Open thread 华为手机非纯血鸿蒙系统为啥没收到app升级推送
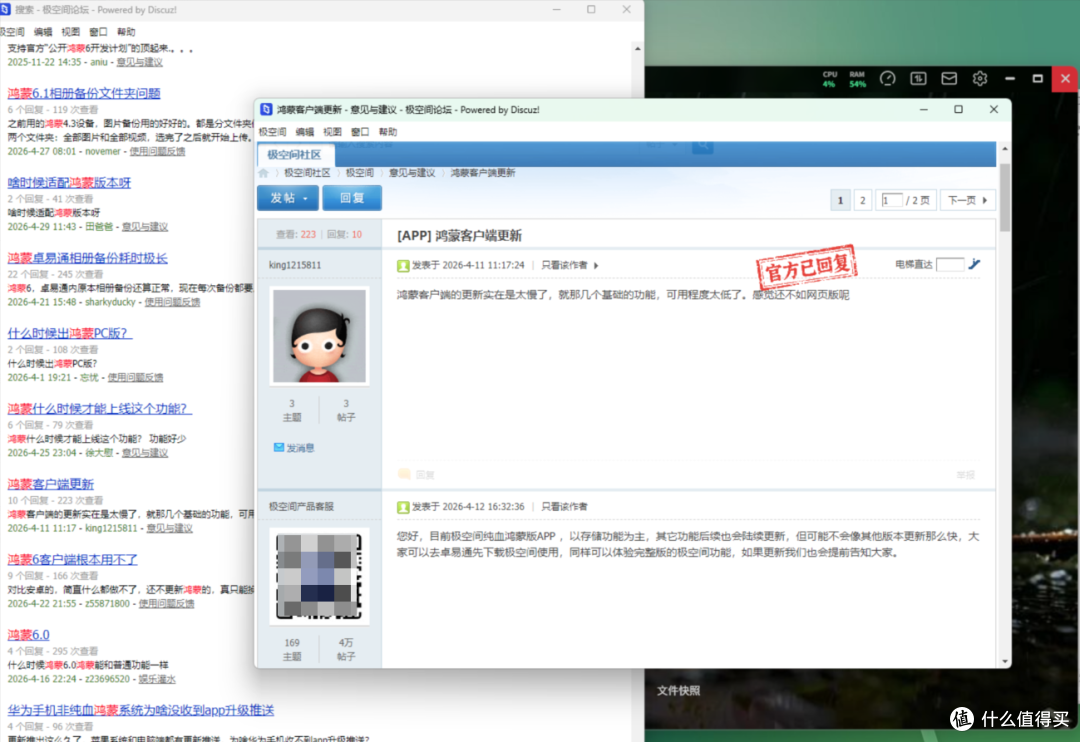The width and height of the screenshot is (1080, 742). 141,710
